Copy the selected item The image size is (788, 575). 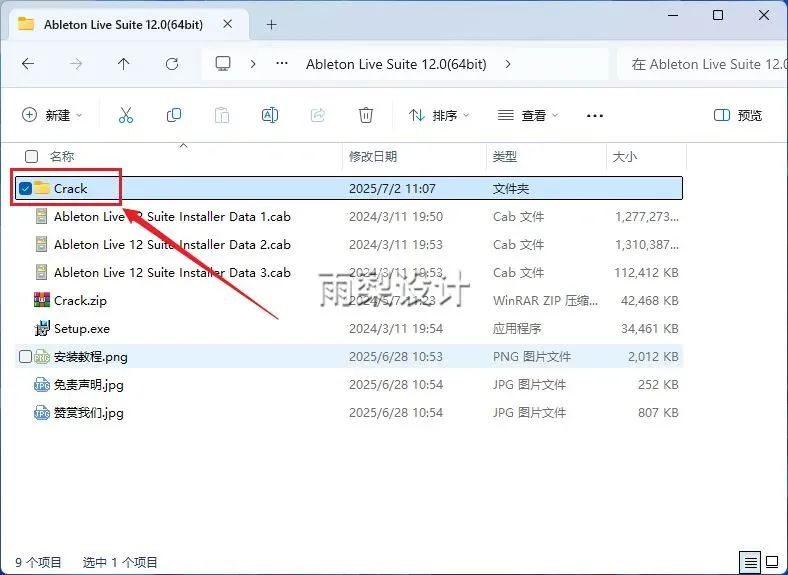click(174, 115)
